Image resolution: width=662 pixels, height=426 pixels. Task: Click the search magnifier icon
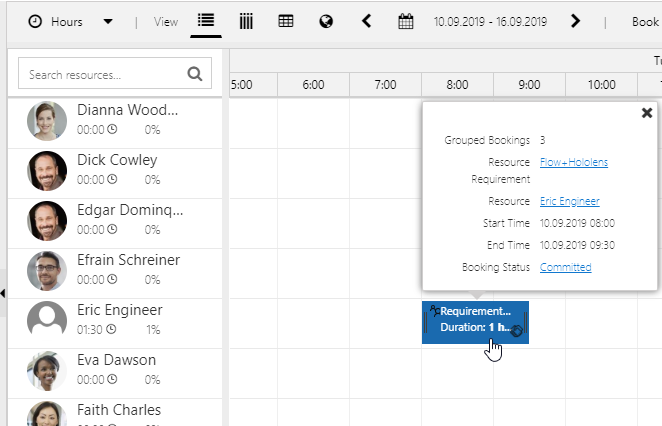195,74
